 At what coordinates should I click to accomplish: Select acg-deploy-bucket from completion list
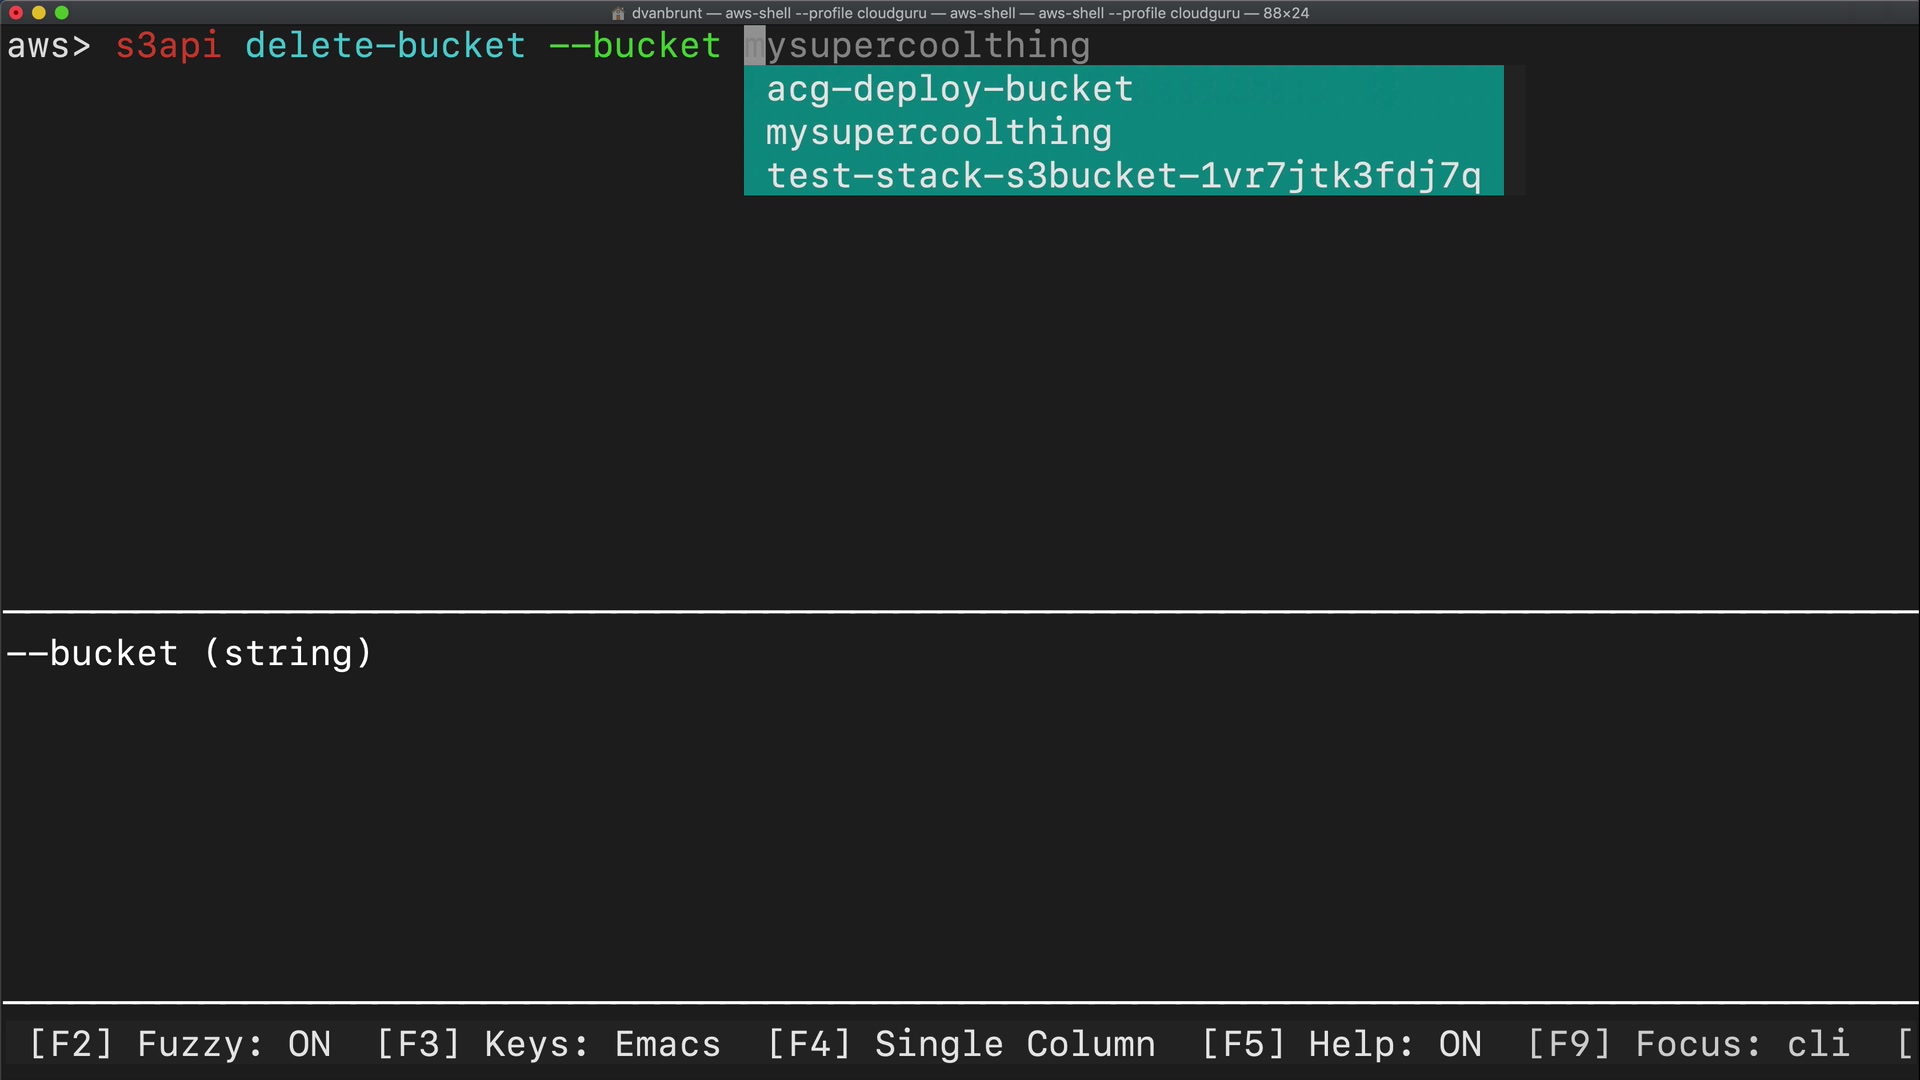[949, 89]
